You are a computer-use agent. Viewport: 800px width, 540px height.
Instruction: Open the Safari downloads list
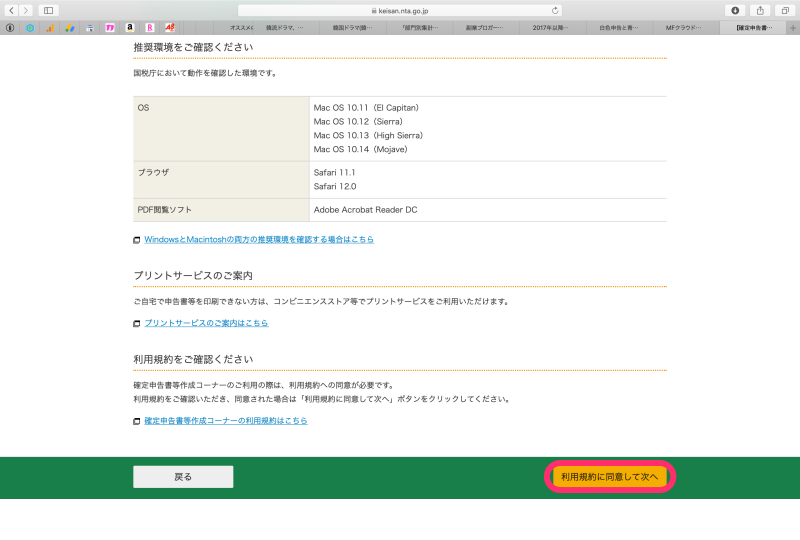click(x=735, y=10)
